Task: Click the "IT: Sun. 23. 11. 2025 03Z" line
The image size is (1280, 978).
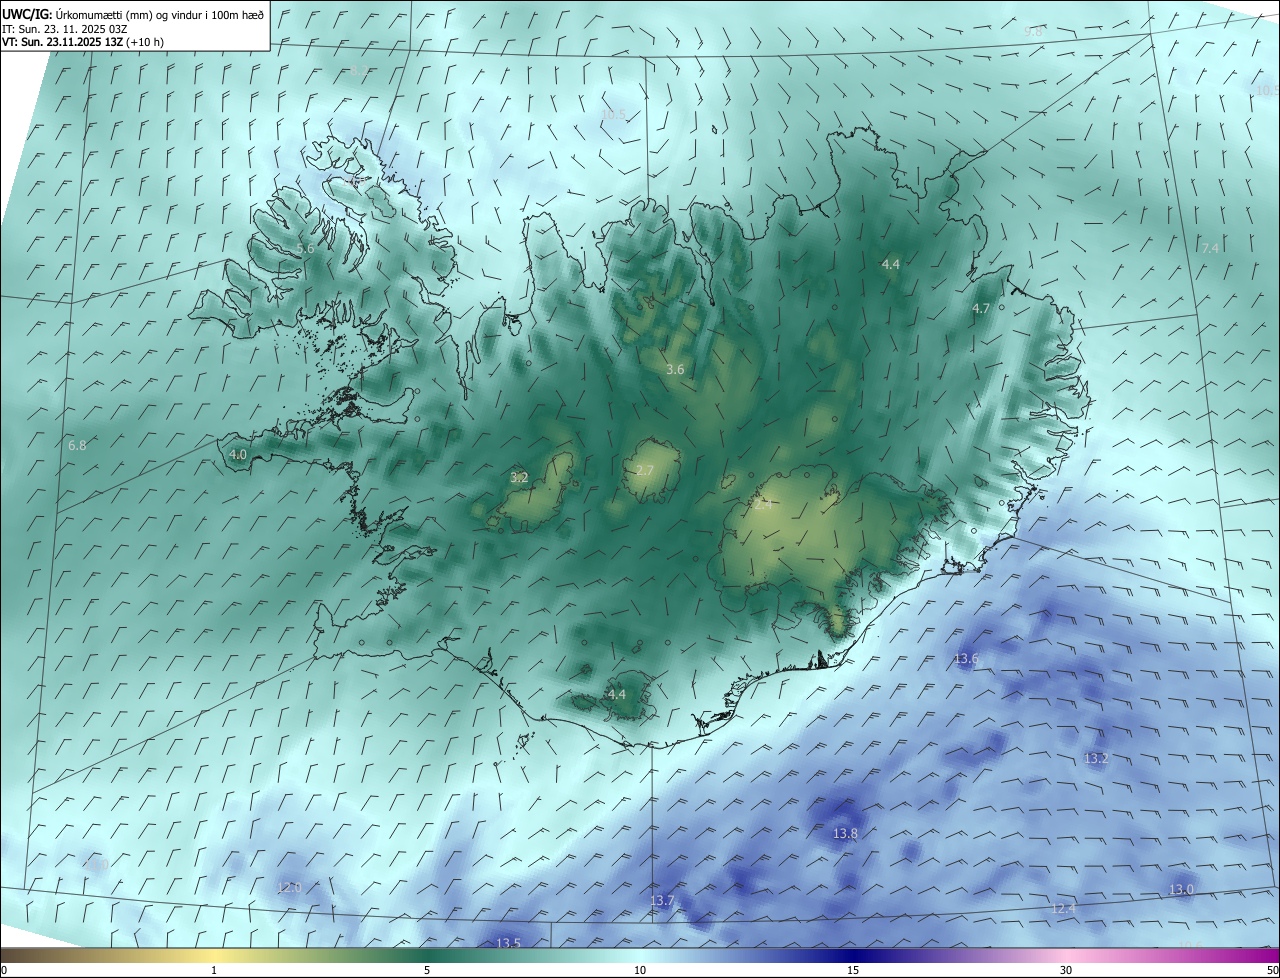Action: point(64,29)
